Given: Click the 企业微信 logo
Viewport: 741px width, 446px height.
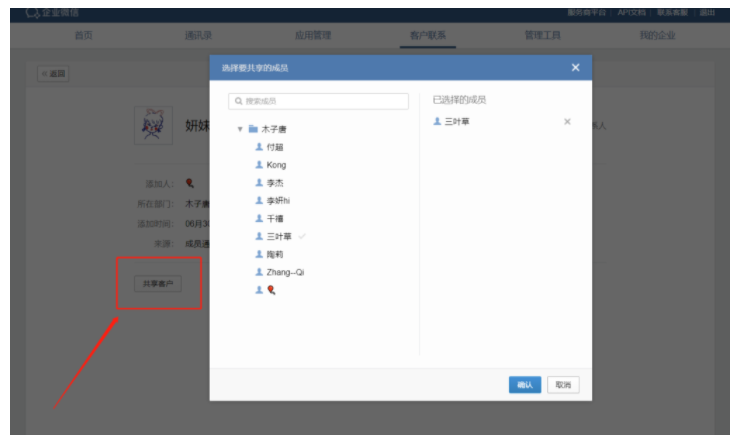Looking at the screenshot, I should [52, 13].
